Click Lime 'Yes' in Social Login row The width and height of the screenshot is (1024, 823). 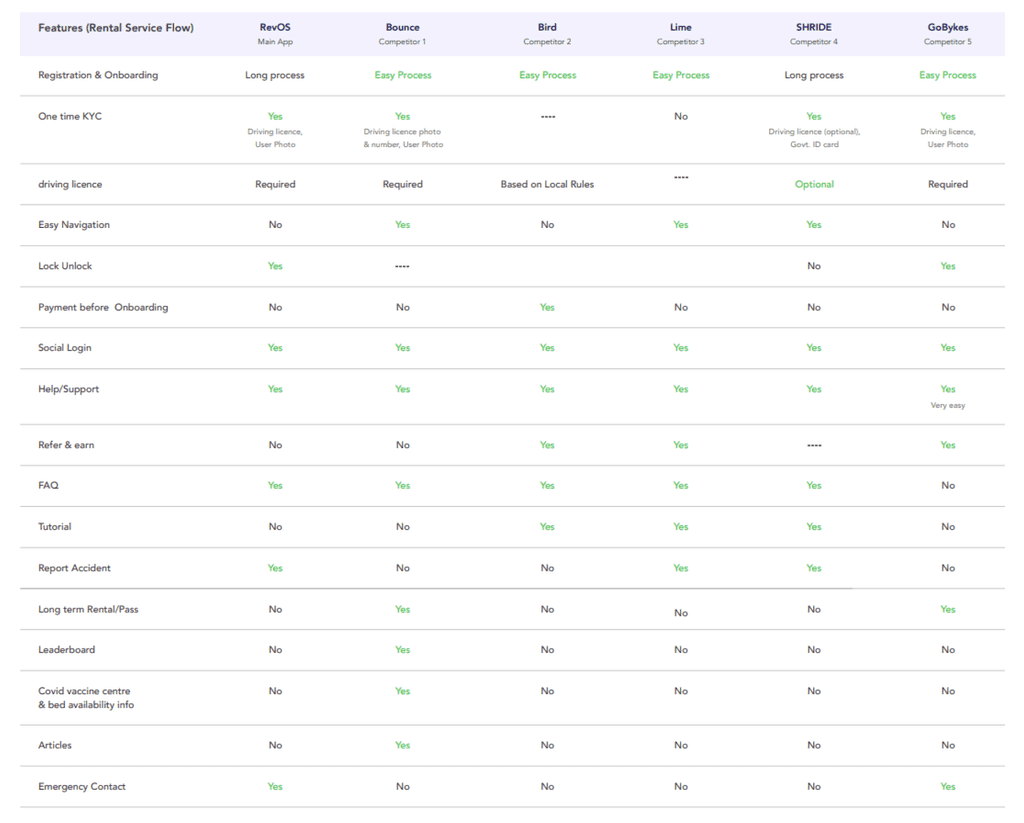[680, 347]
